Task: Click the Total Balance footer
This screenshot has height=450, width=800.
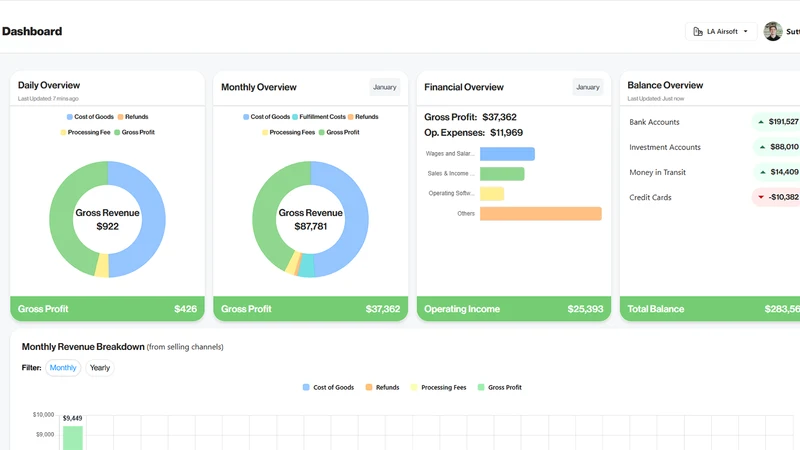Action: (710, 309)
